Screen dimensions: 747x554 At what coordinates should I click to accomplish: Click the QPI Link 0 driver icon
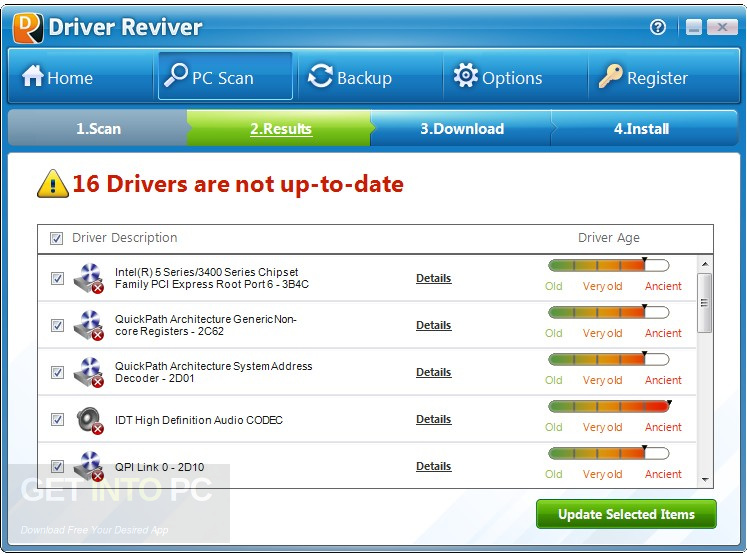89,466
